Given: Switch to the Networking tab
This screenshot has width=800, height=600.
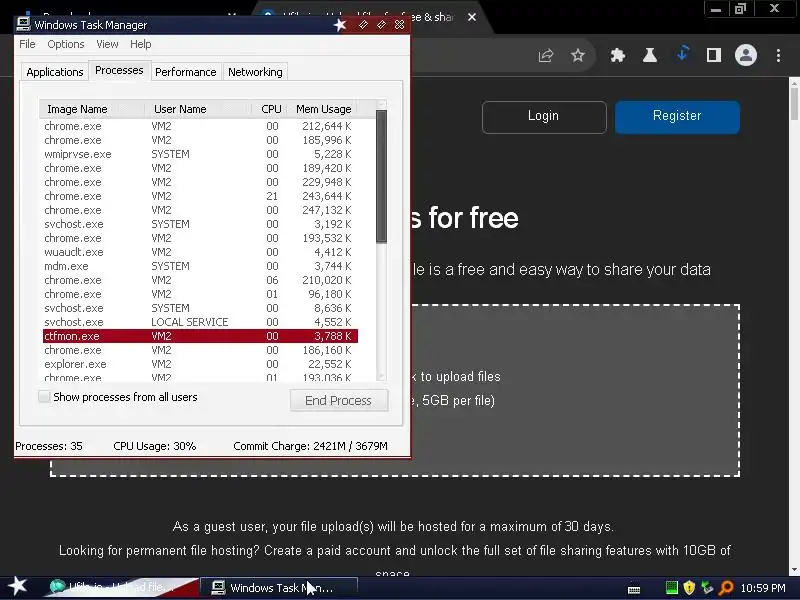Looking at the screenshot, I should (x=255, y=72).
